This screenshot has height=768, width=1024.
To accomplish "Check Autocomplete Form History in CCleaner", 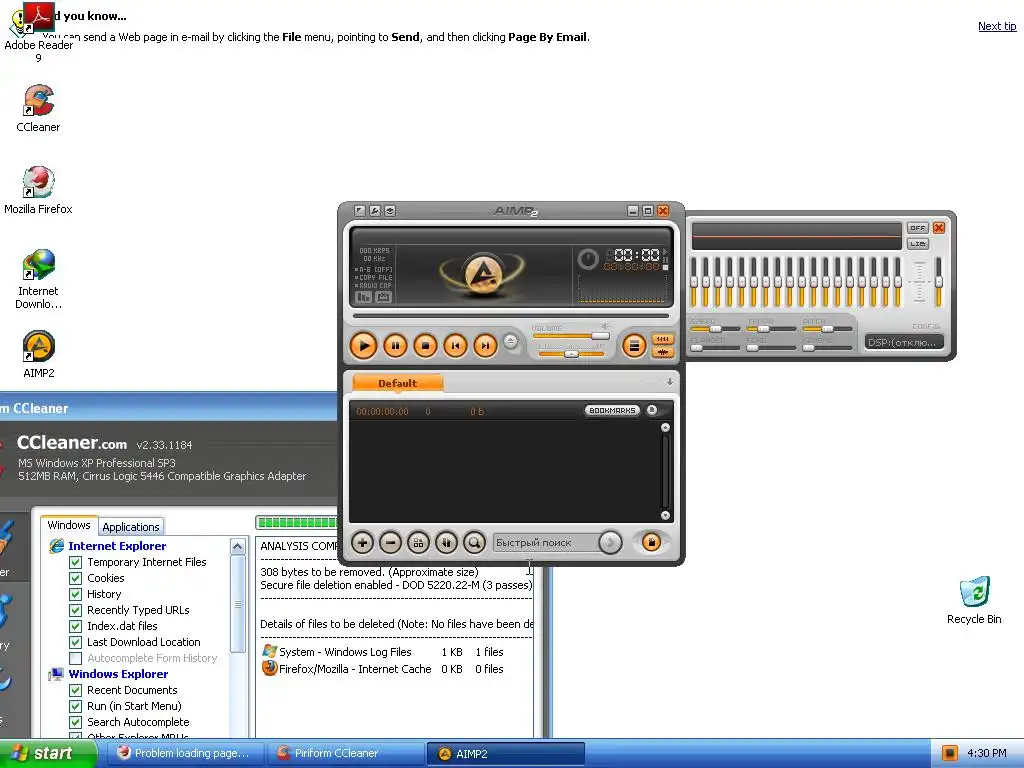I will (x=76, y=658).
